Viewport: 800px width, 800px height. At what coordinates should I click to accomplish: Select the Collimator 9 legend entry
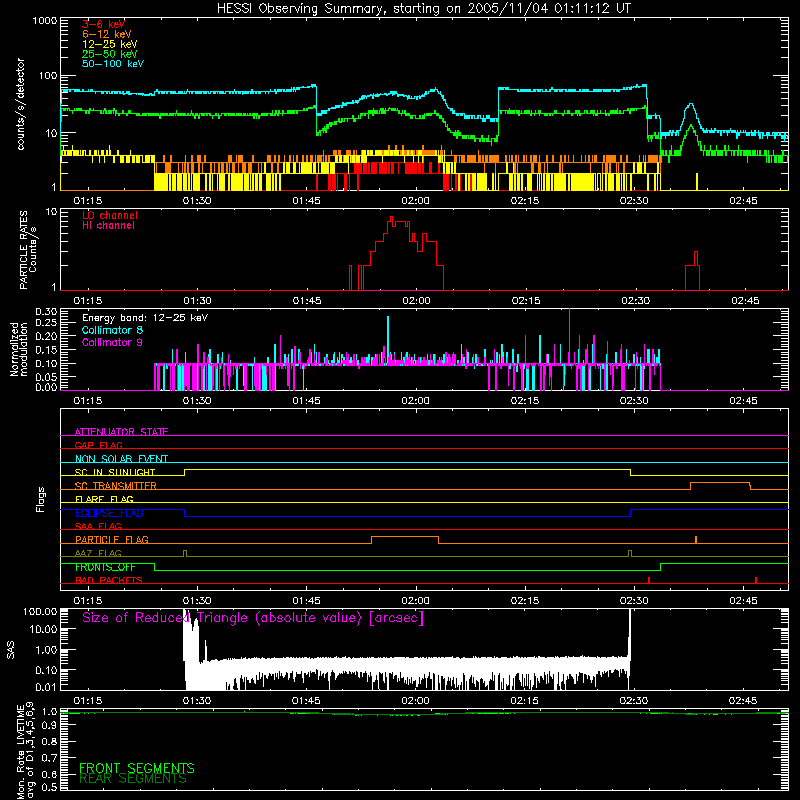pos(112,342)
